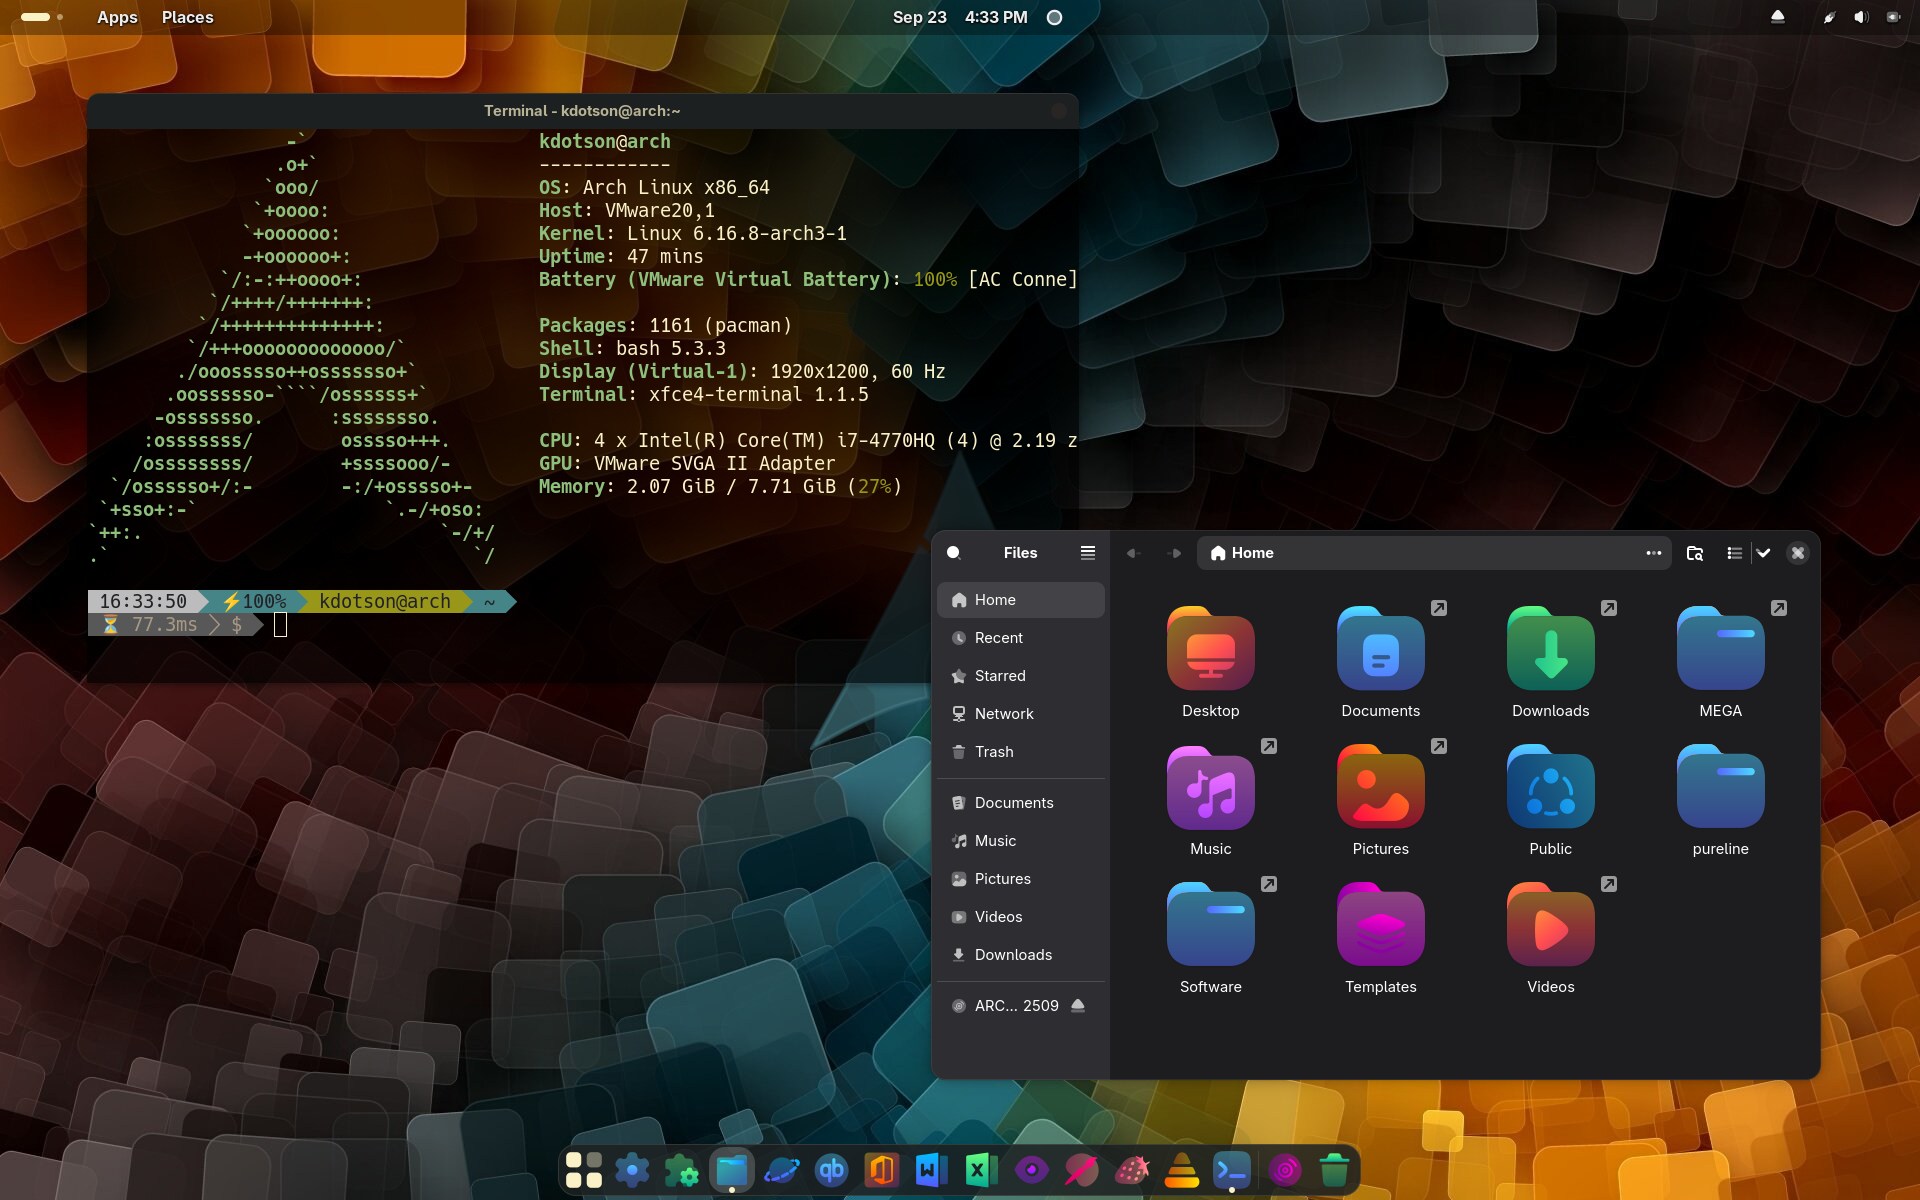Select Home in the Files sidebar
Screen dimensions: 1920x1200
click(x=1021, y=600)
